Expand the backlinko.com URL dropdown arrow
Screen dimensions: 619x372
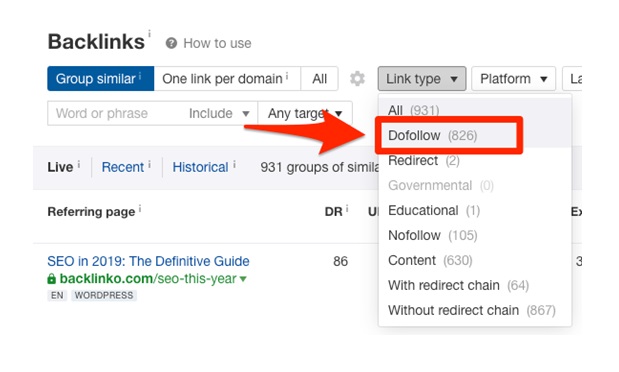[243, 279]
